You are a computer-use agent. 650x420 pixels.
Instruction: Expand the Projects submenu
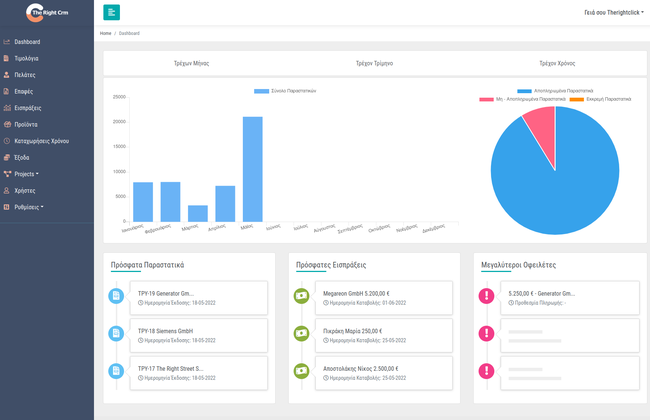pos(27,174)
